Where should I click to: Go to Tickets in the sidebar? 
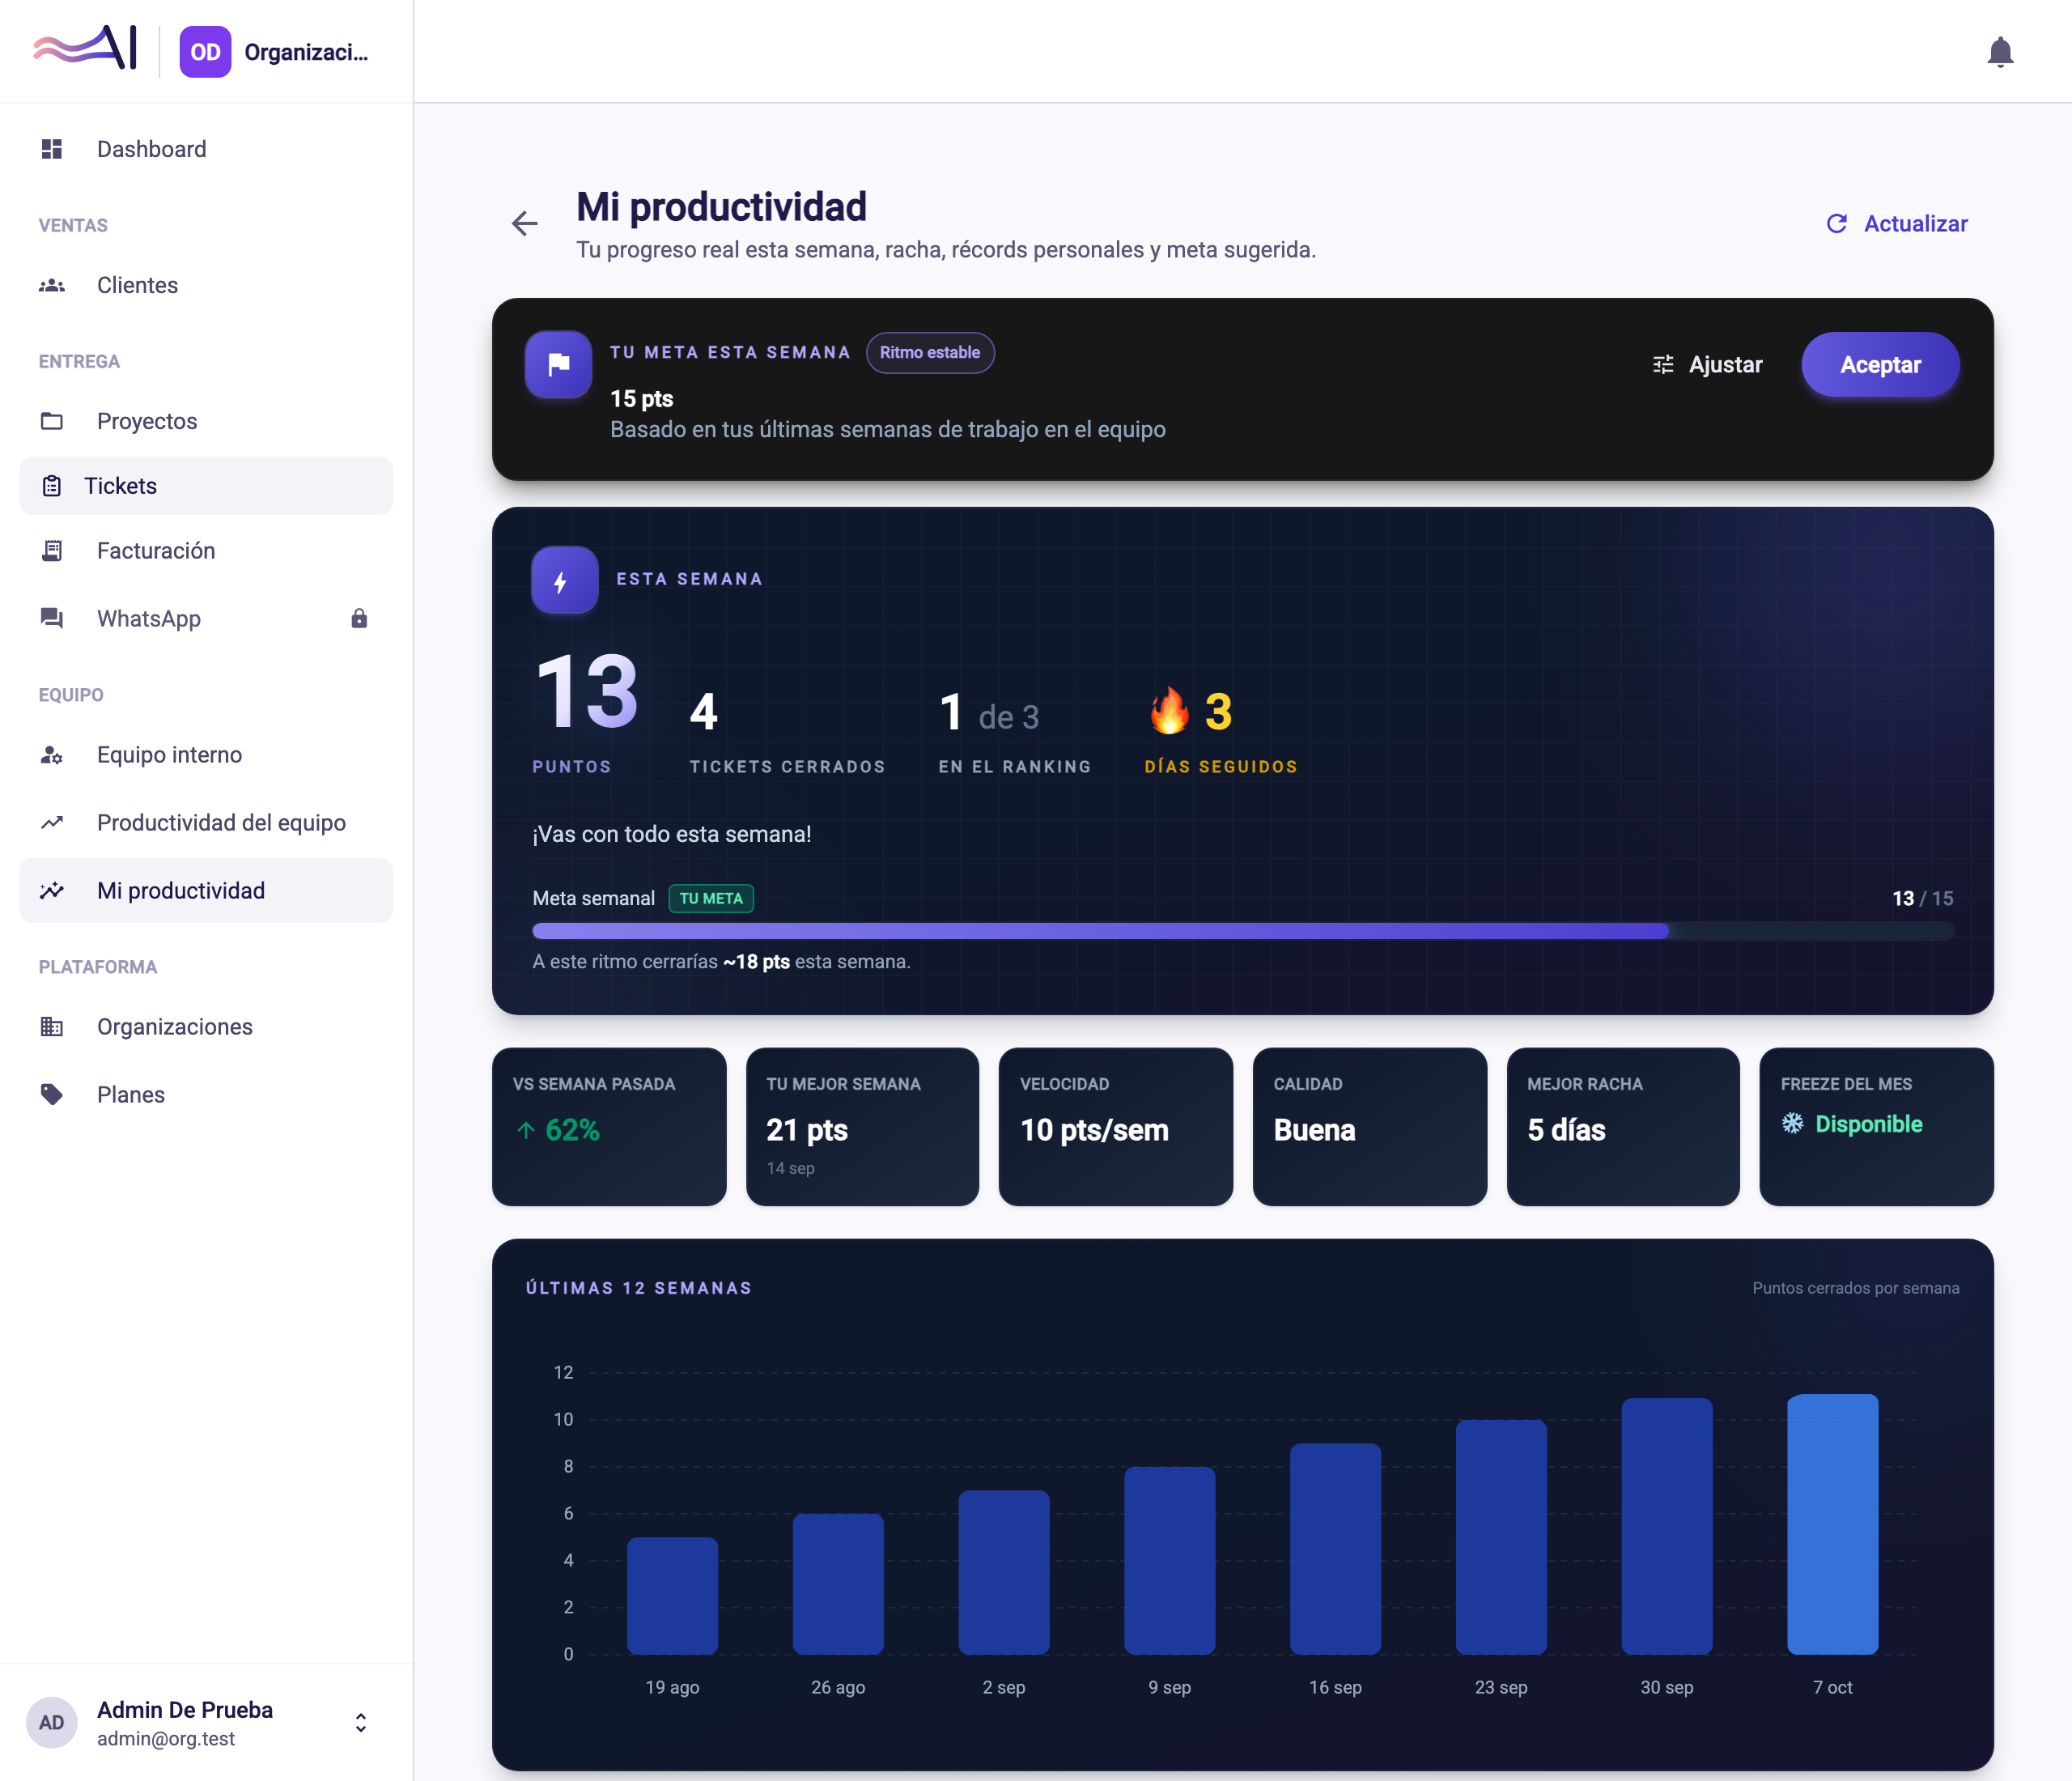point(206,486)
